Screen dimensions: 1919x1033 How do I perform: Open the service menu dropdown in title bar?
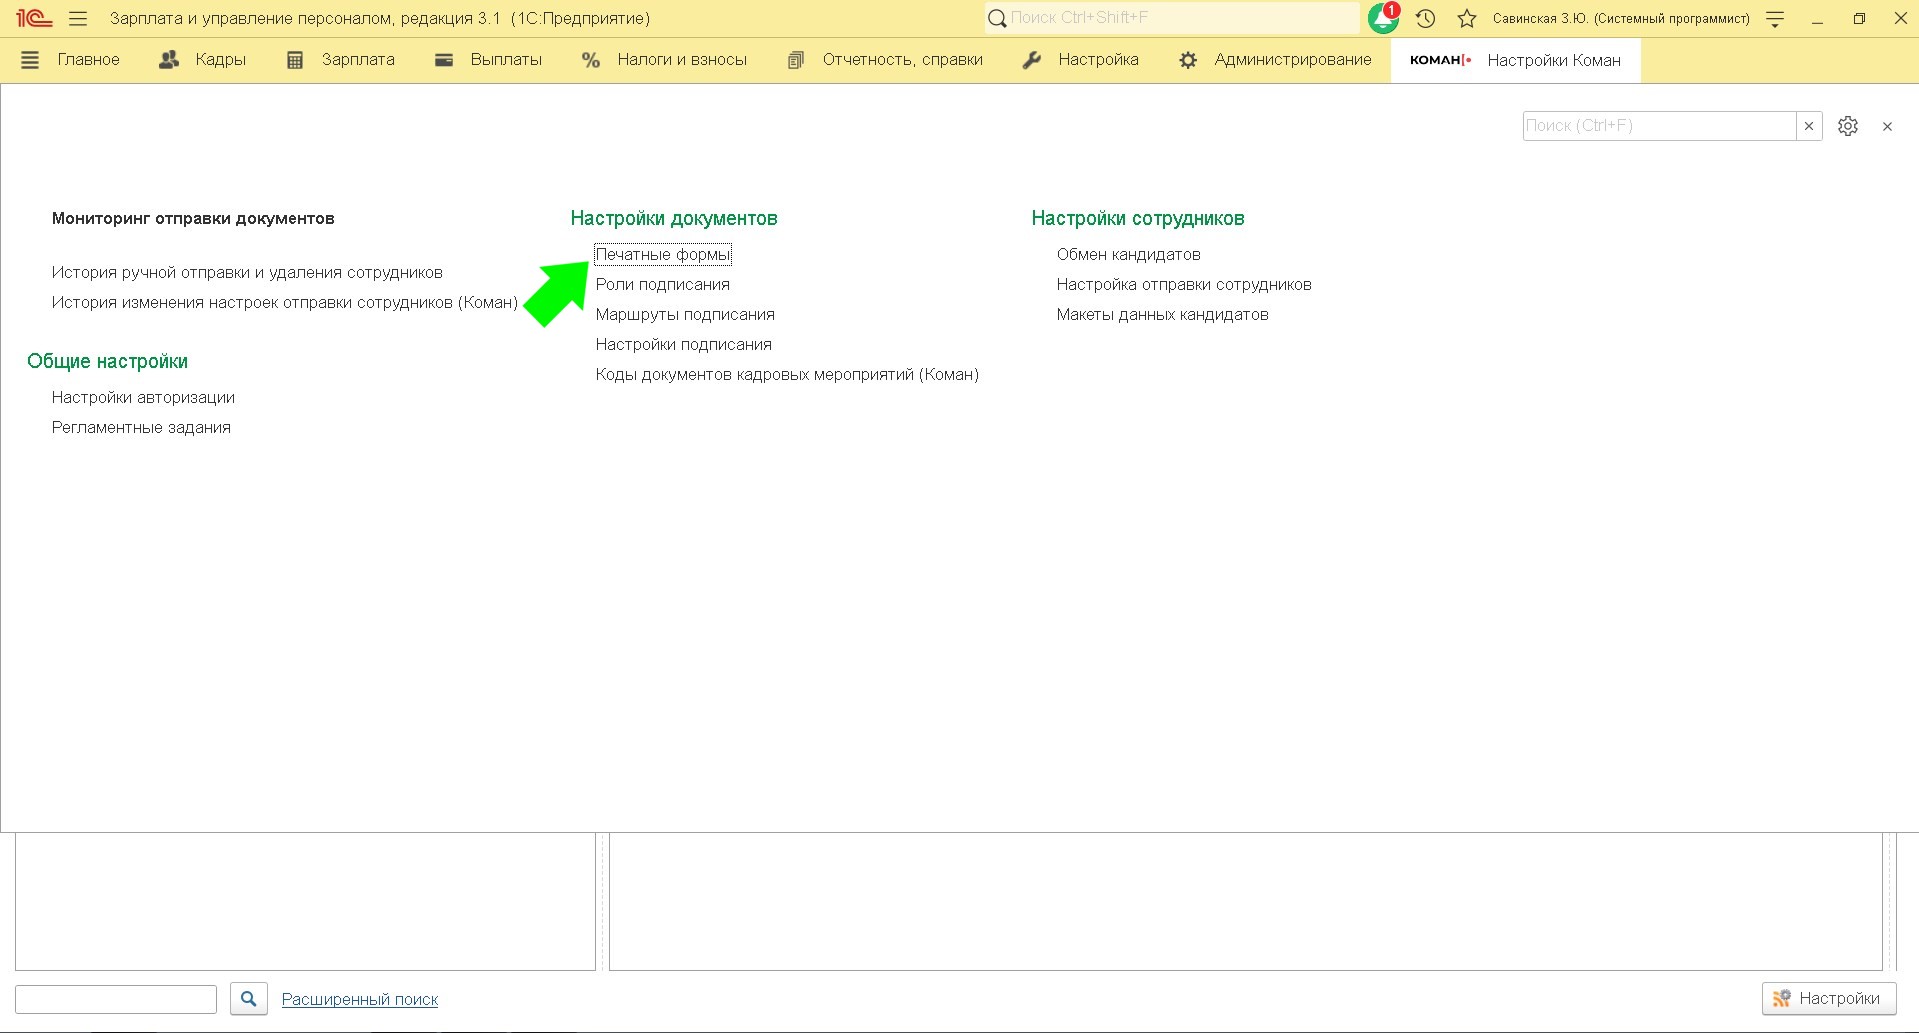pos(1775,19)
